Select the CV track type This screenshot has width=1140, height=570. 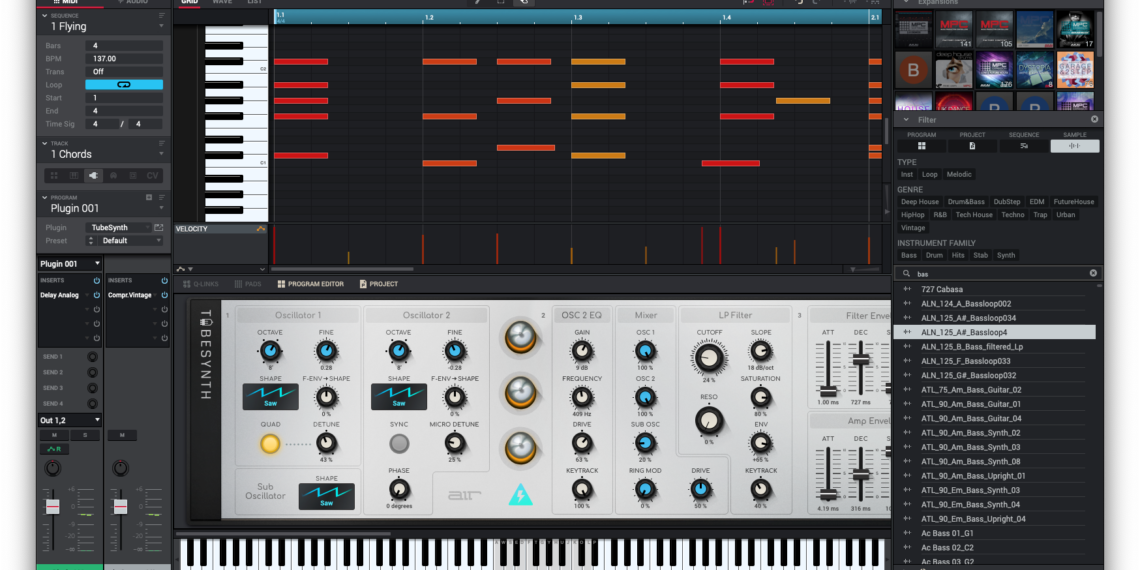coord(152,175)
